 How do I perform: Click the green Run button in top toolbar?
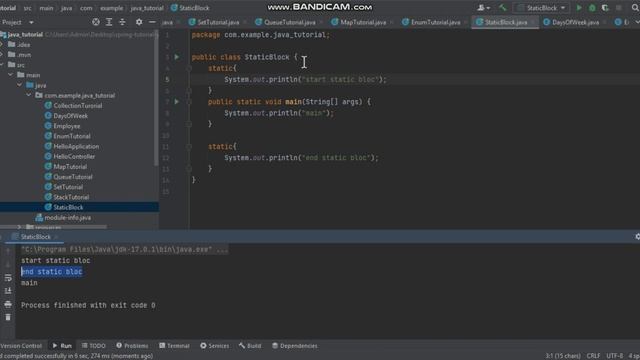click(x=579, y=8)
